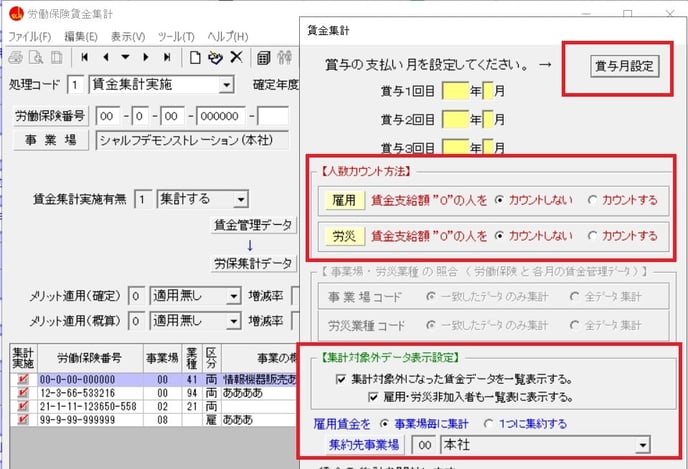
Task: Choose 1つに集約する radio option
Action: [488, 424]
